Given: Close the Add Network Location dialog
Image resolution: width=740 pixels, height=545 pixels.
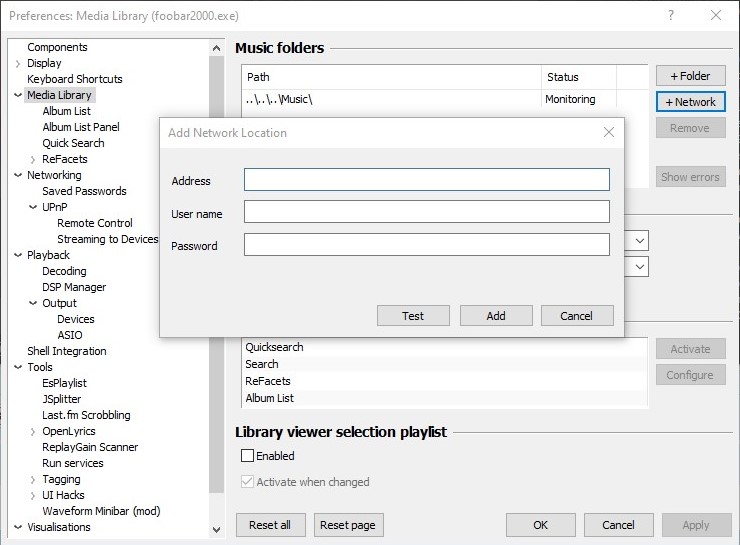Looking at the screenshot, I should coord(608,132).
